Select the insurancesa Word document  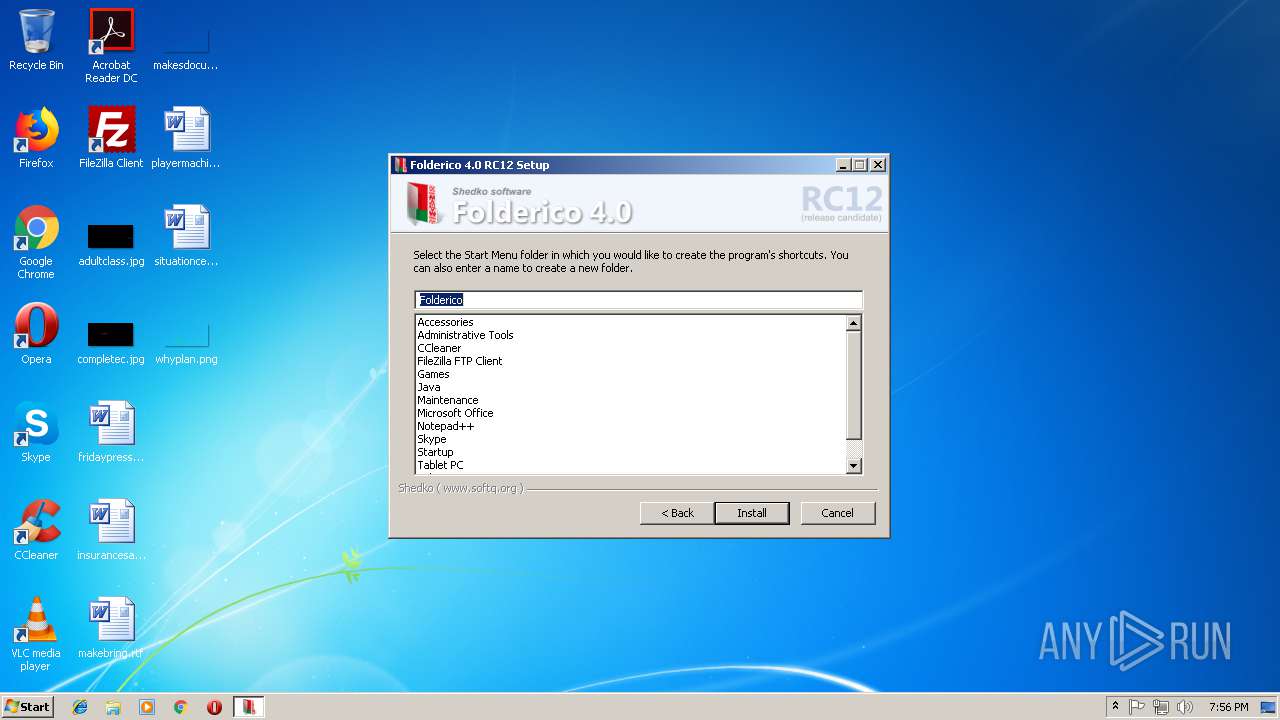pos(111,530)
